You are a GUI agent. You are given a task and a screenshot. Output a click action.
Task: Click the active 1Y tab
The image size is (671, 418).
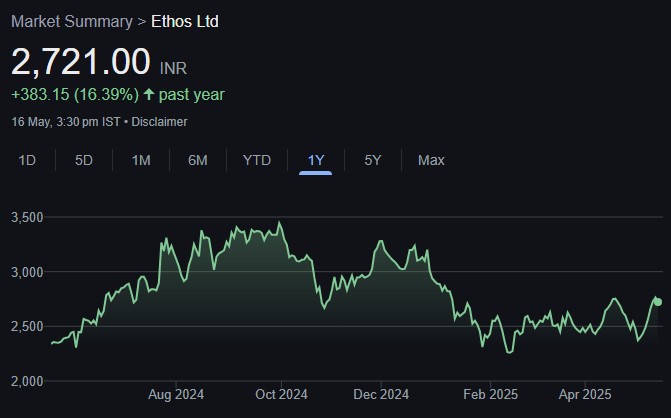click(316, 160)
